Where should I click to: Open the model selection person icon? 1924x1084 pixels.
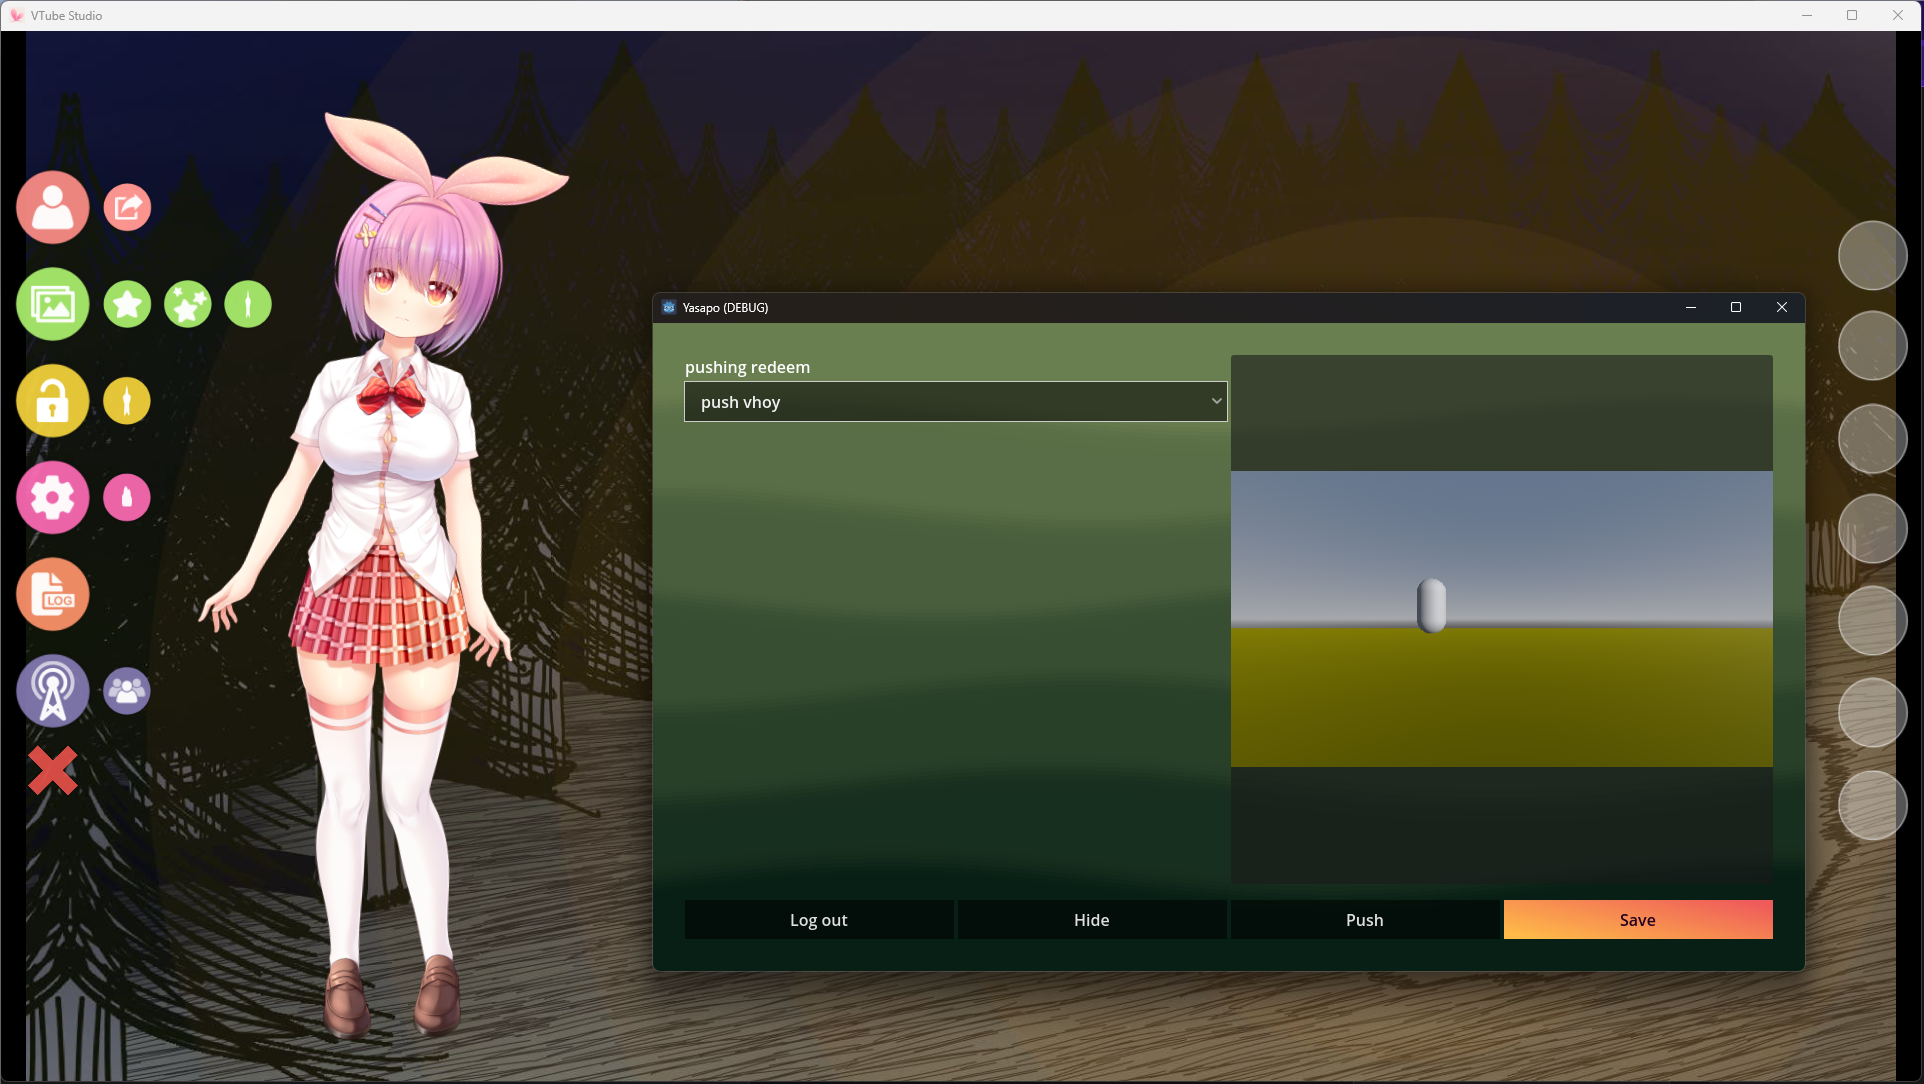point(52,207)
